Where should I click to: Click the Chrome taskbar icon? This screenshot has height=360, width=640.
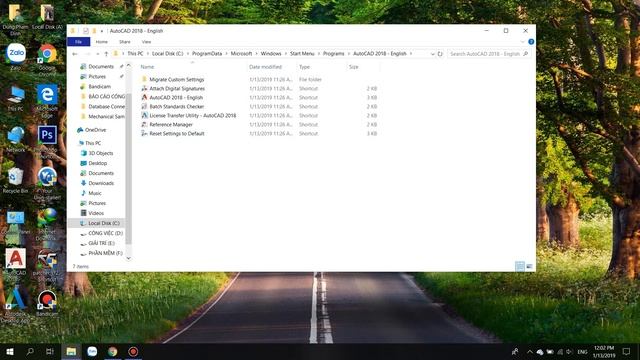point(112,351)
